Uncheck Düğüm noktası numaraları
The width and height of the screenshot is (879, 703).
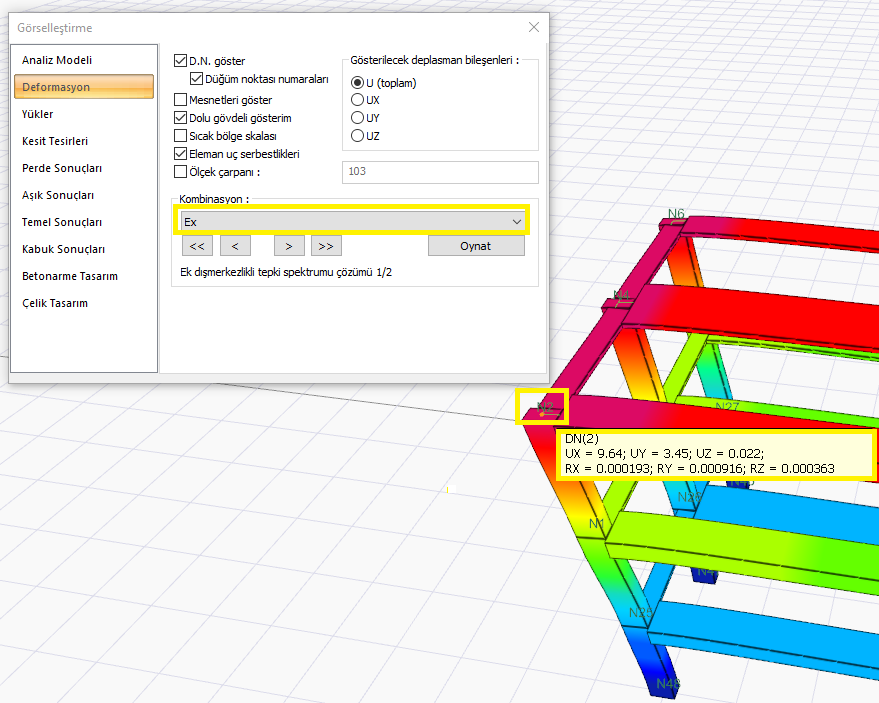pos(195,78)
